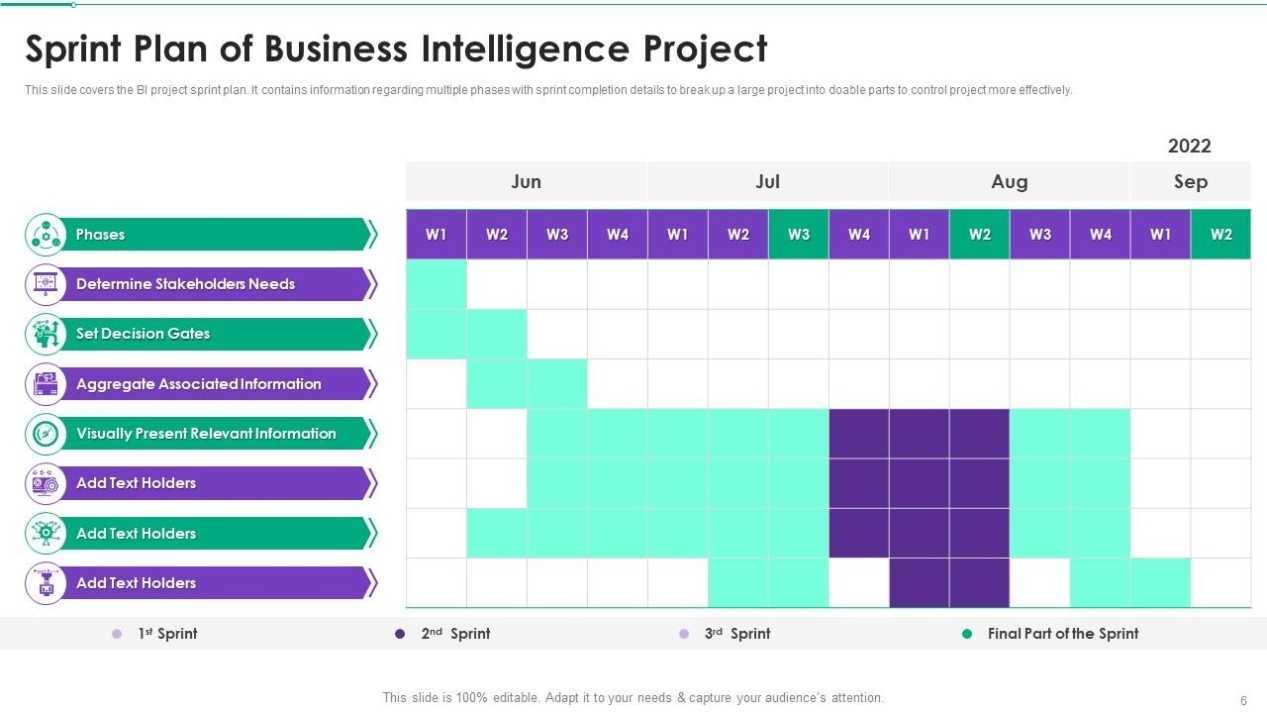Click the Sprint Plan slide title text

[x=396, y=48]
